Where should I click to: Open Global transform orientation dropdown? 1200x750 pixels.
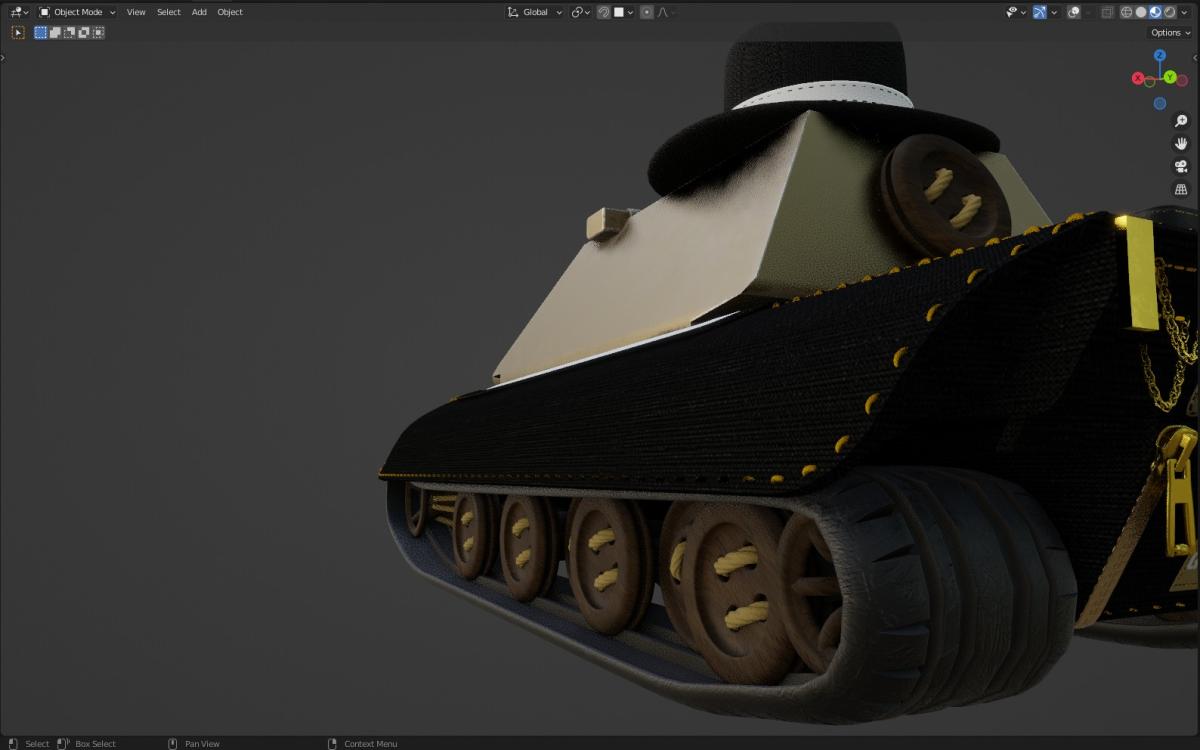coord(535,12)
